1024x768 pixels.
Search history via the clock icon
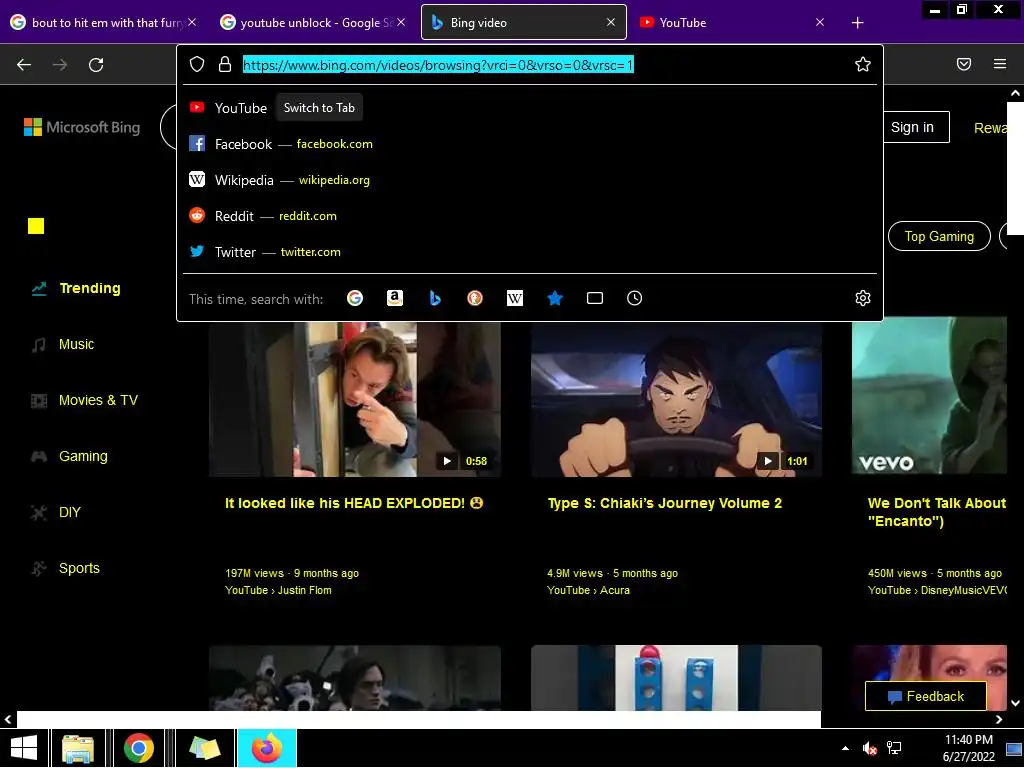pos(635,298)
